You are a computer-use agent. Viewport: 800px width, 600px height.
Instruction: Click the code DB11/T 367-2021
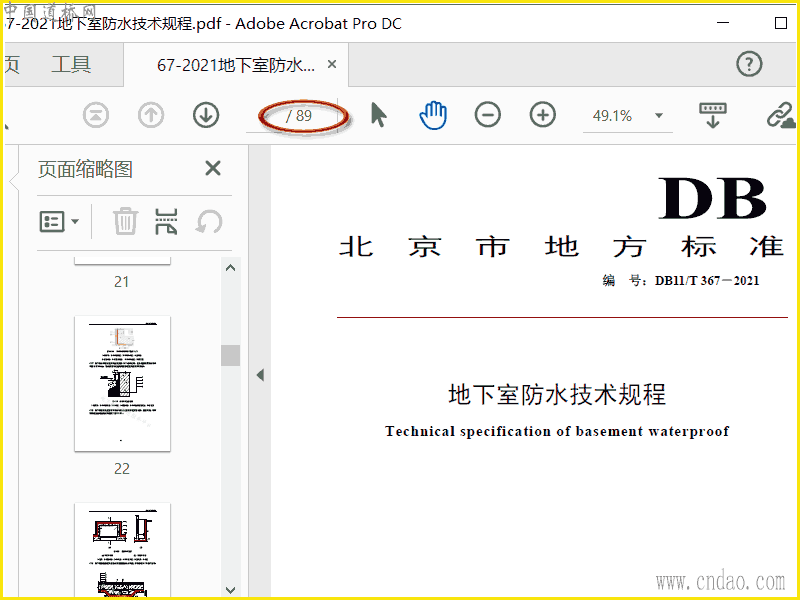point(707,281)
